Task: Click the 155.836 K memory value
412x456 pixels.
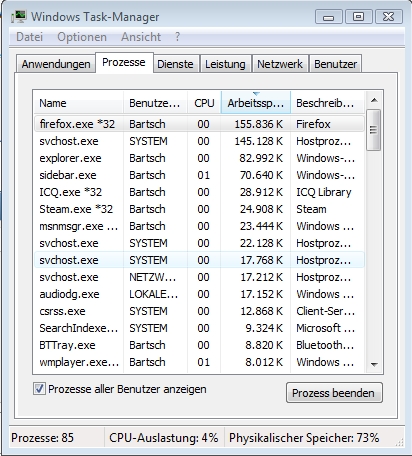Action: 259,124
